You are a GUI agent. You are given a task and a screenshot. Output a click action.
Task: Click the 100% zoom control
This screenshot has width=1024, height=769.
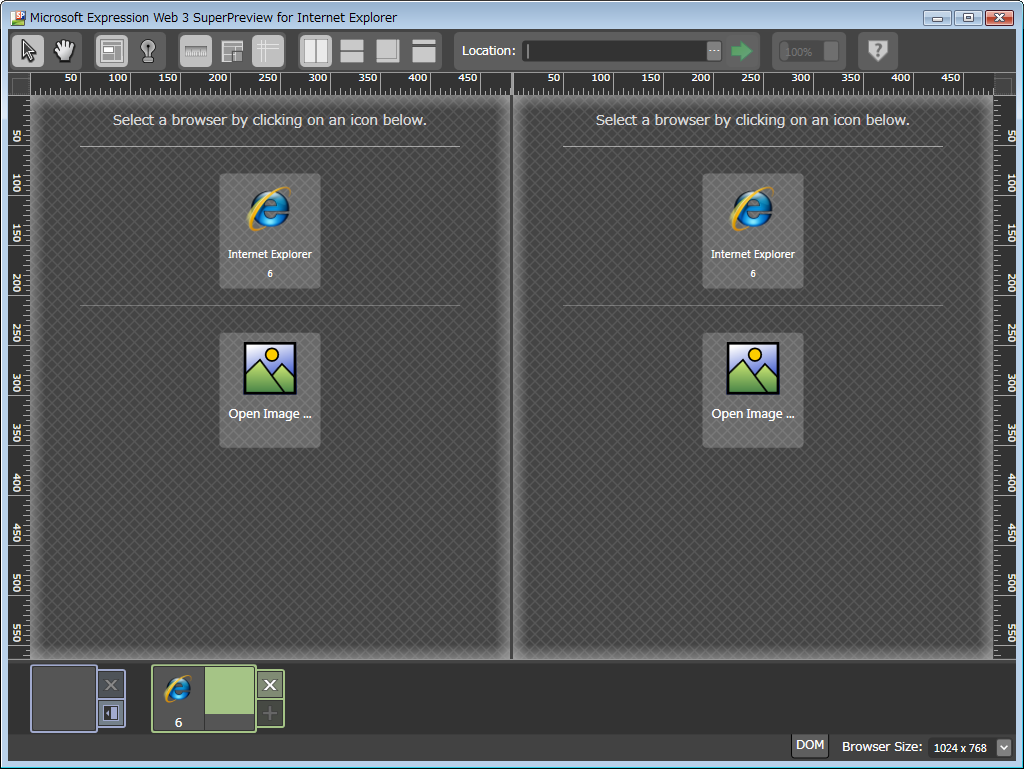(809, 52)
